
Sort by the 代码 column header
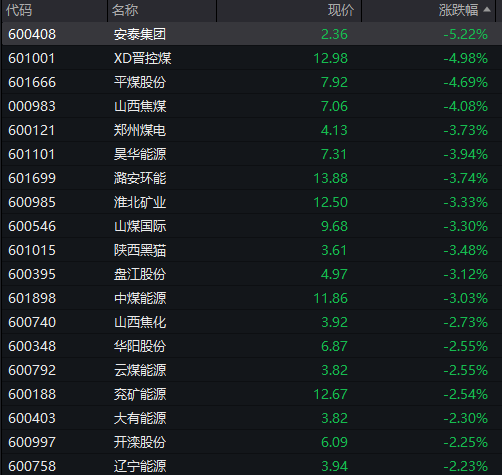19,10
